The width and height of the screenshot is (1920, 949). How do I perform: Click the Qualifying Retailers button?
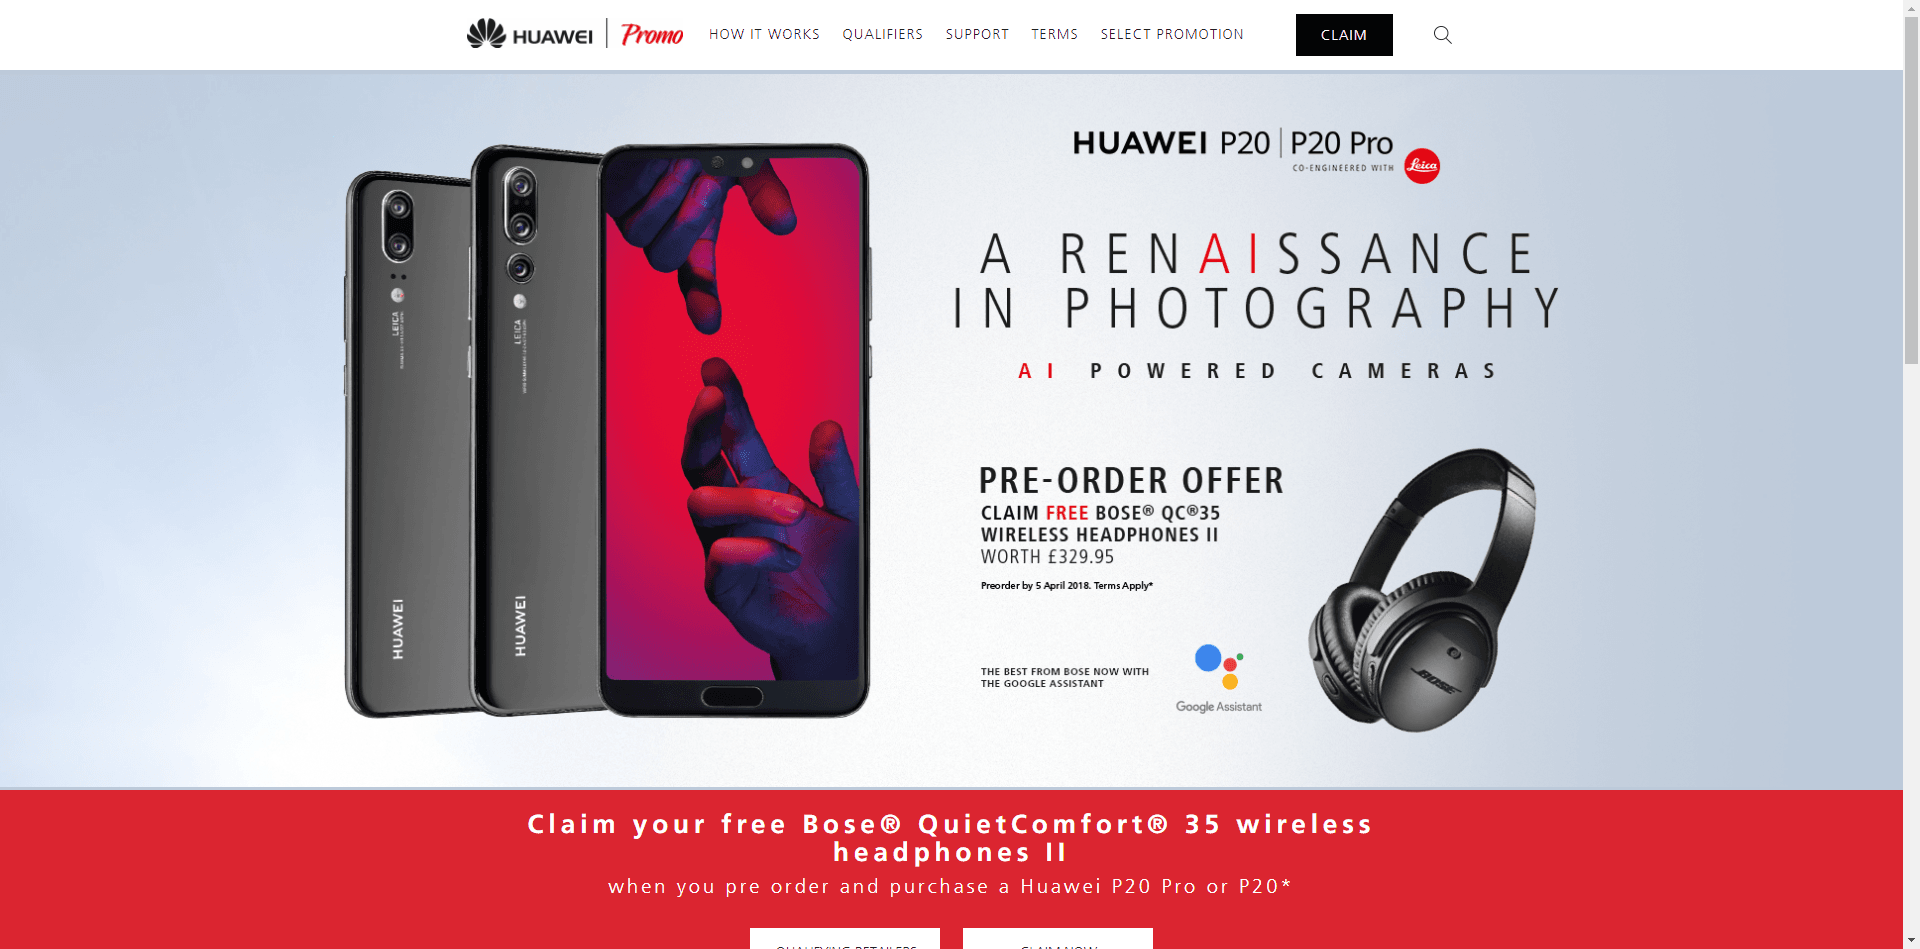(845, 939)
